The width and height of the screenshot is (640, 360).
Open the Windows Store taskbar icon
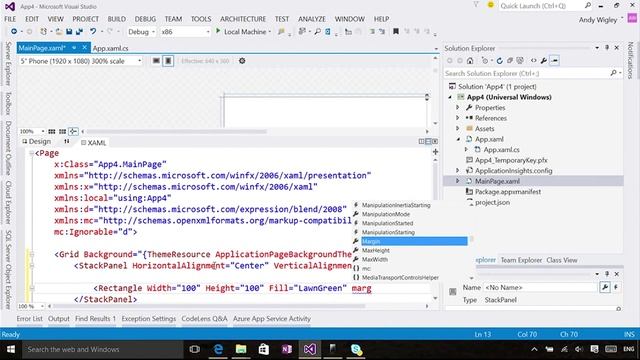[264, 349]
